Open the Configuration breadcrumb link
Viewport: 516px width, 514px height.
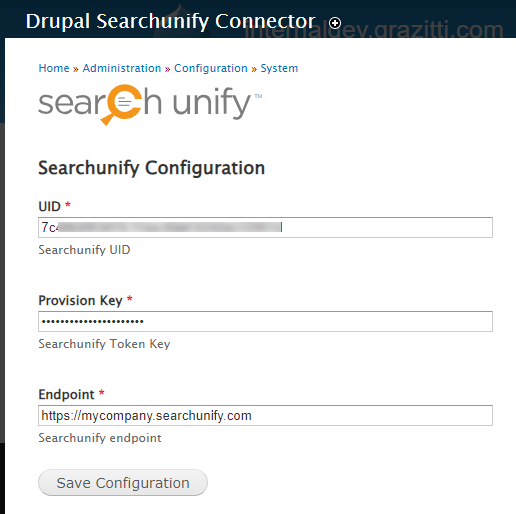tap(211, 68)
